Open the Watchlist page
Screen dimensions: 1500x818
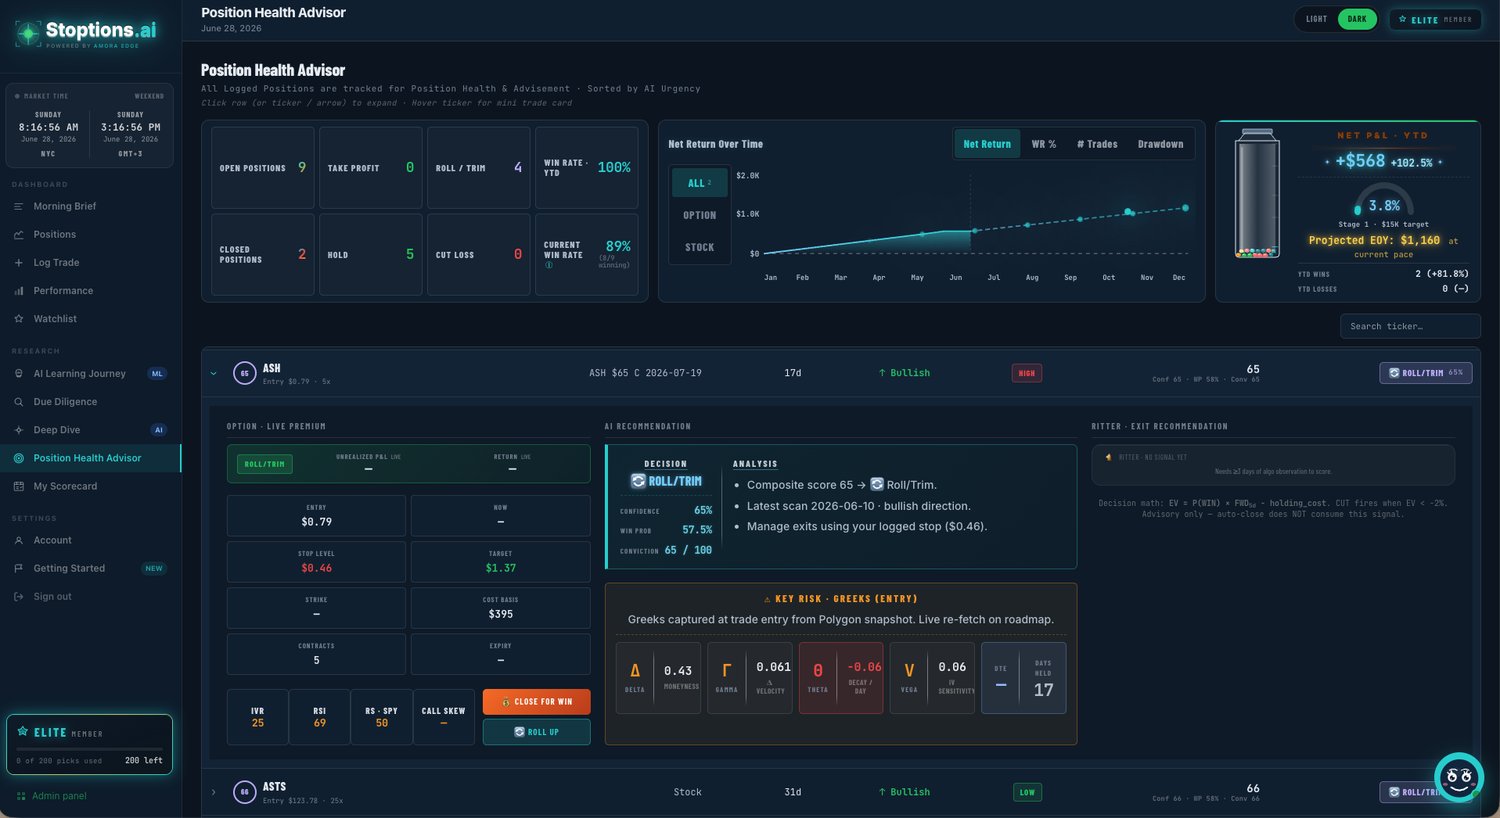90,319
